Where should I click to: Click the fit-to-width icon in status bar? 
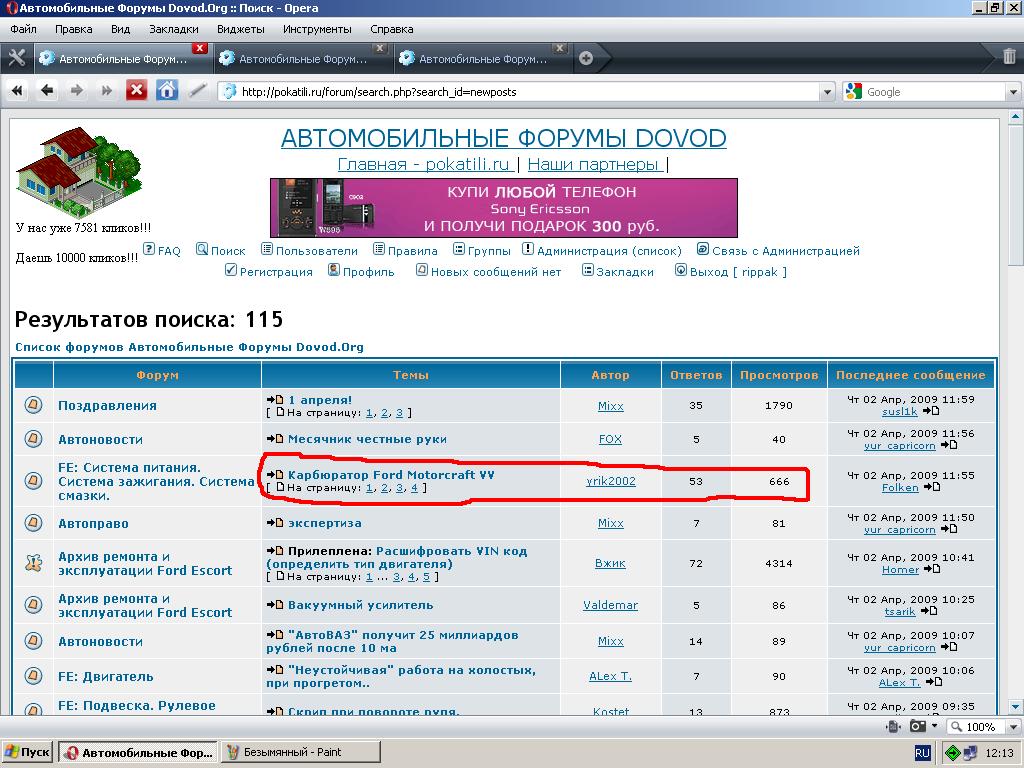pos(895,726)
